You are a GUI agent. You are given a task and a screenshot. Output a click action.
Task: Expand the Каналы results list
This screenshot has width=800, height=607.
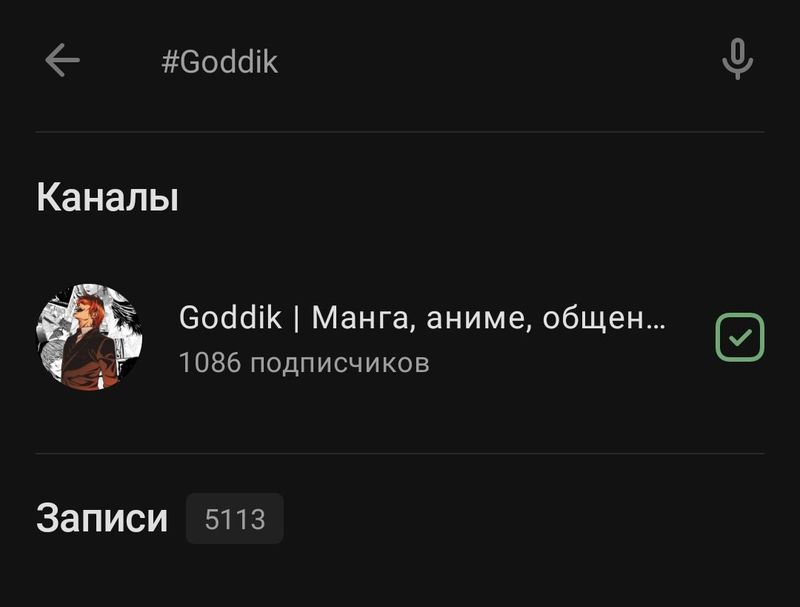tap(108, 197)
